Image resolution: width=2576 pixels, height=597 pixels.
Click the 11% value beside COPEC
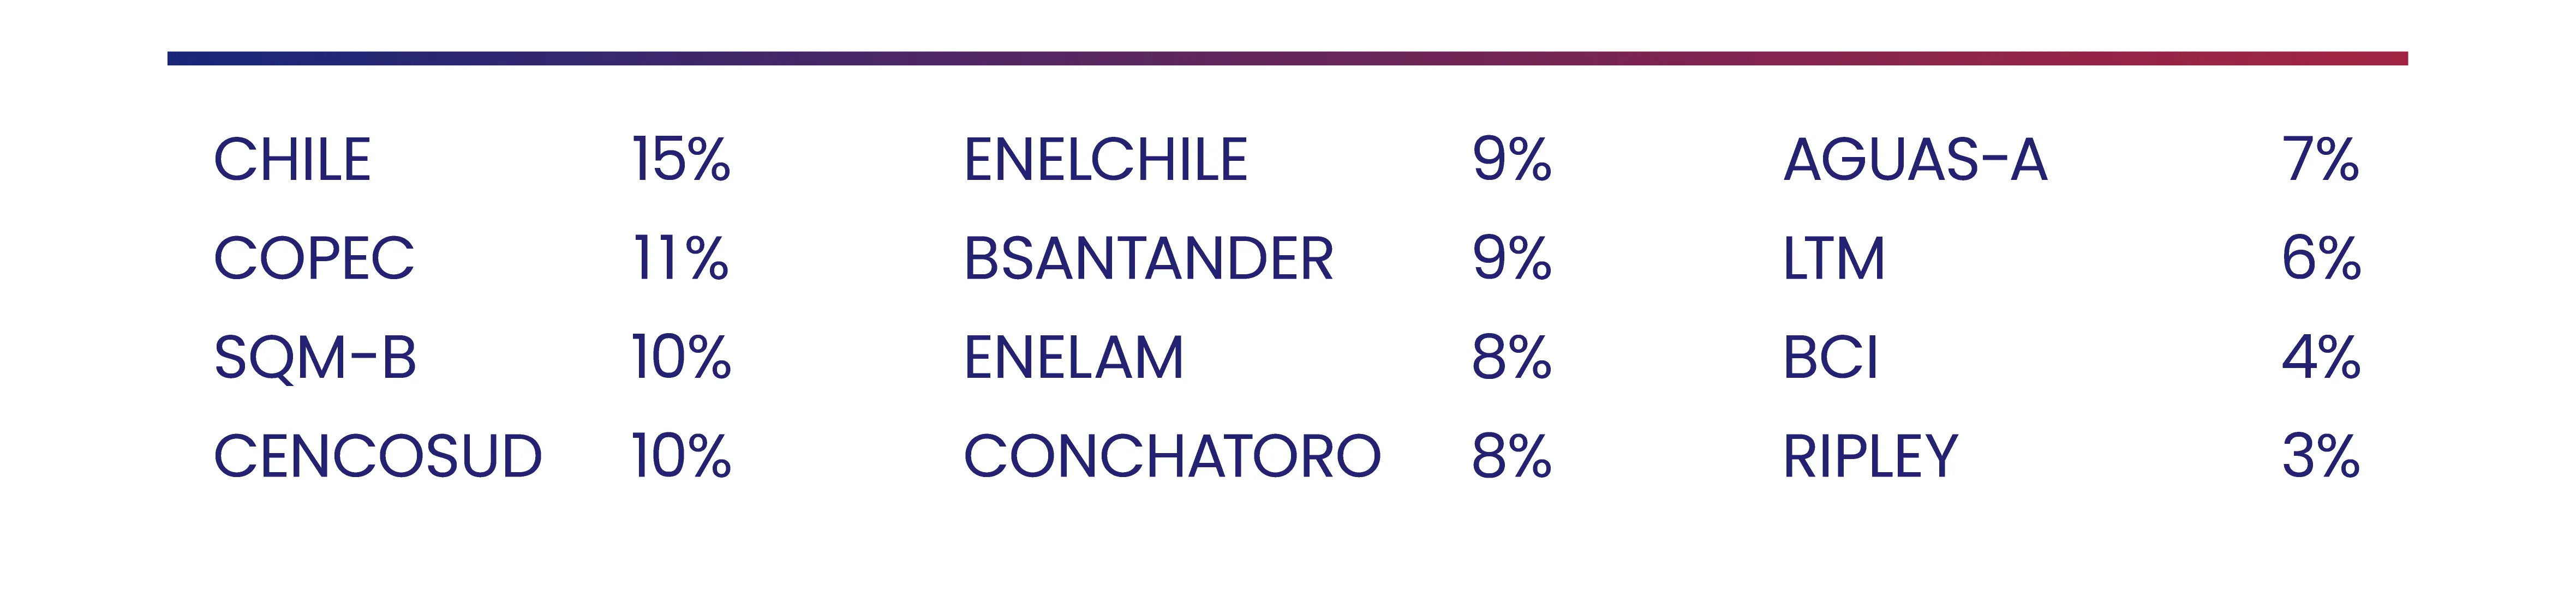(682, 259)
